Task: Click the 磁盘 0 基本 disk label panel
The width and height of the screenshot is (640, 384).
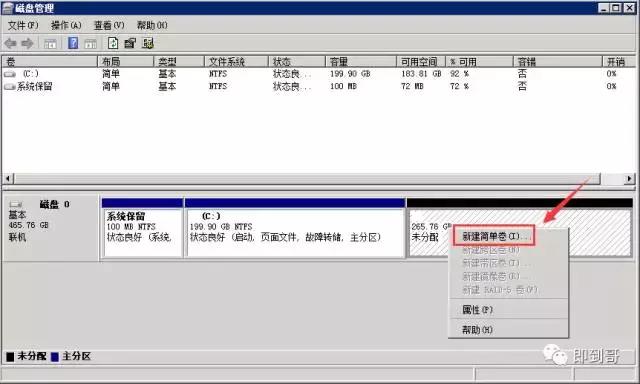Action: 51,228
